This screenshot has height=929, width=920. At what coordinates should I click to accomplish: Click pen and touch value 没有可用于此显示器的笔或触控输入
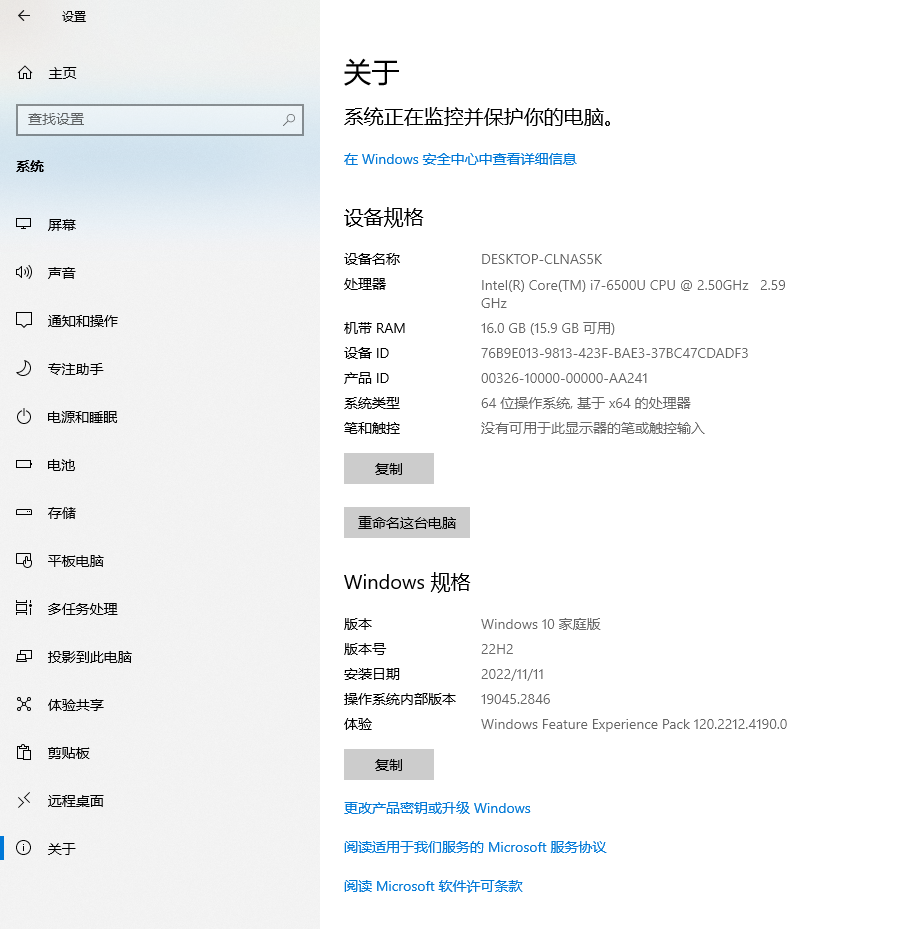(593, 428)
